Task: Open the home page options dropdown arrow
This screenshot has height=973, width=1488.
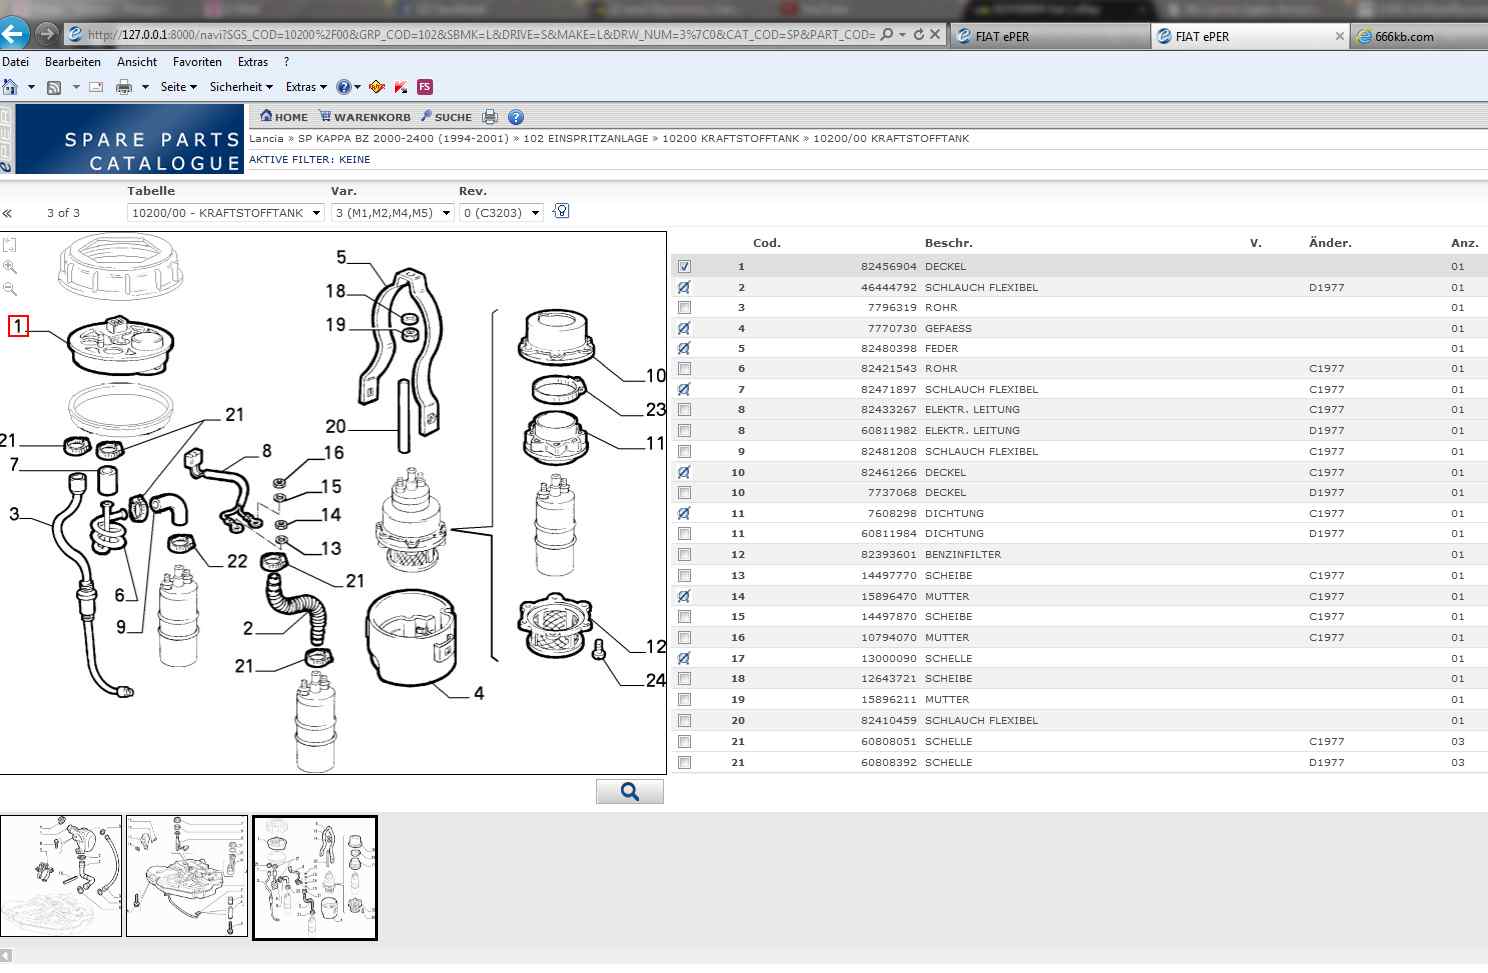Action: click(x=31, y=87)
